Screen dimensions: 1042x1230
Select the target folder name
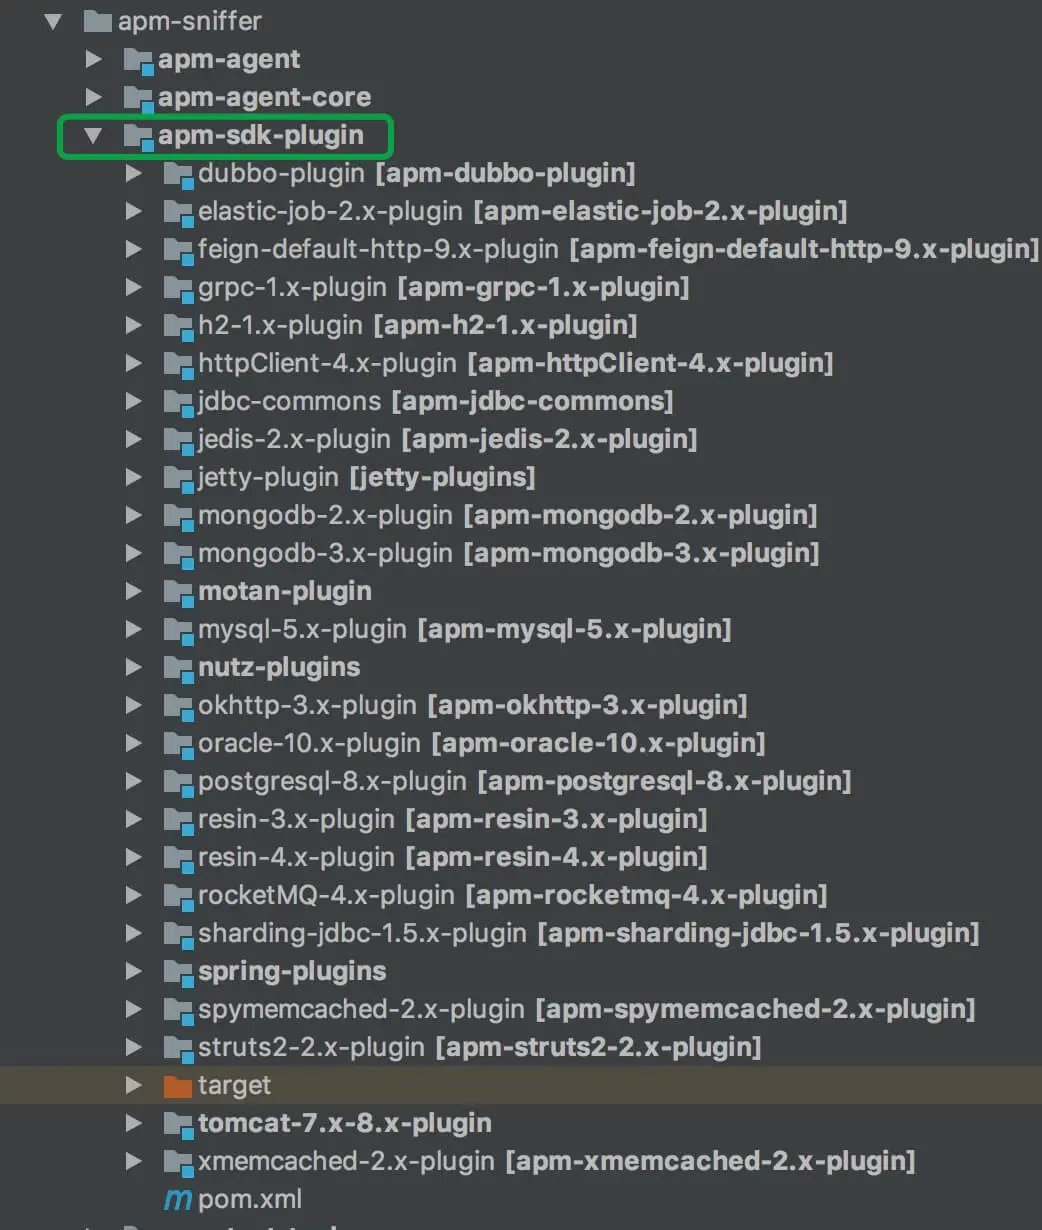click(x=234, y=1085)
